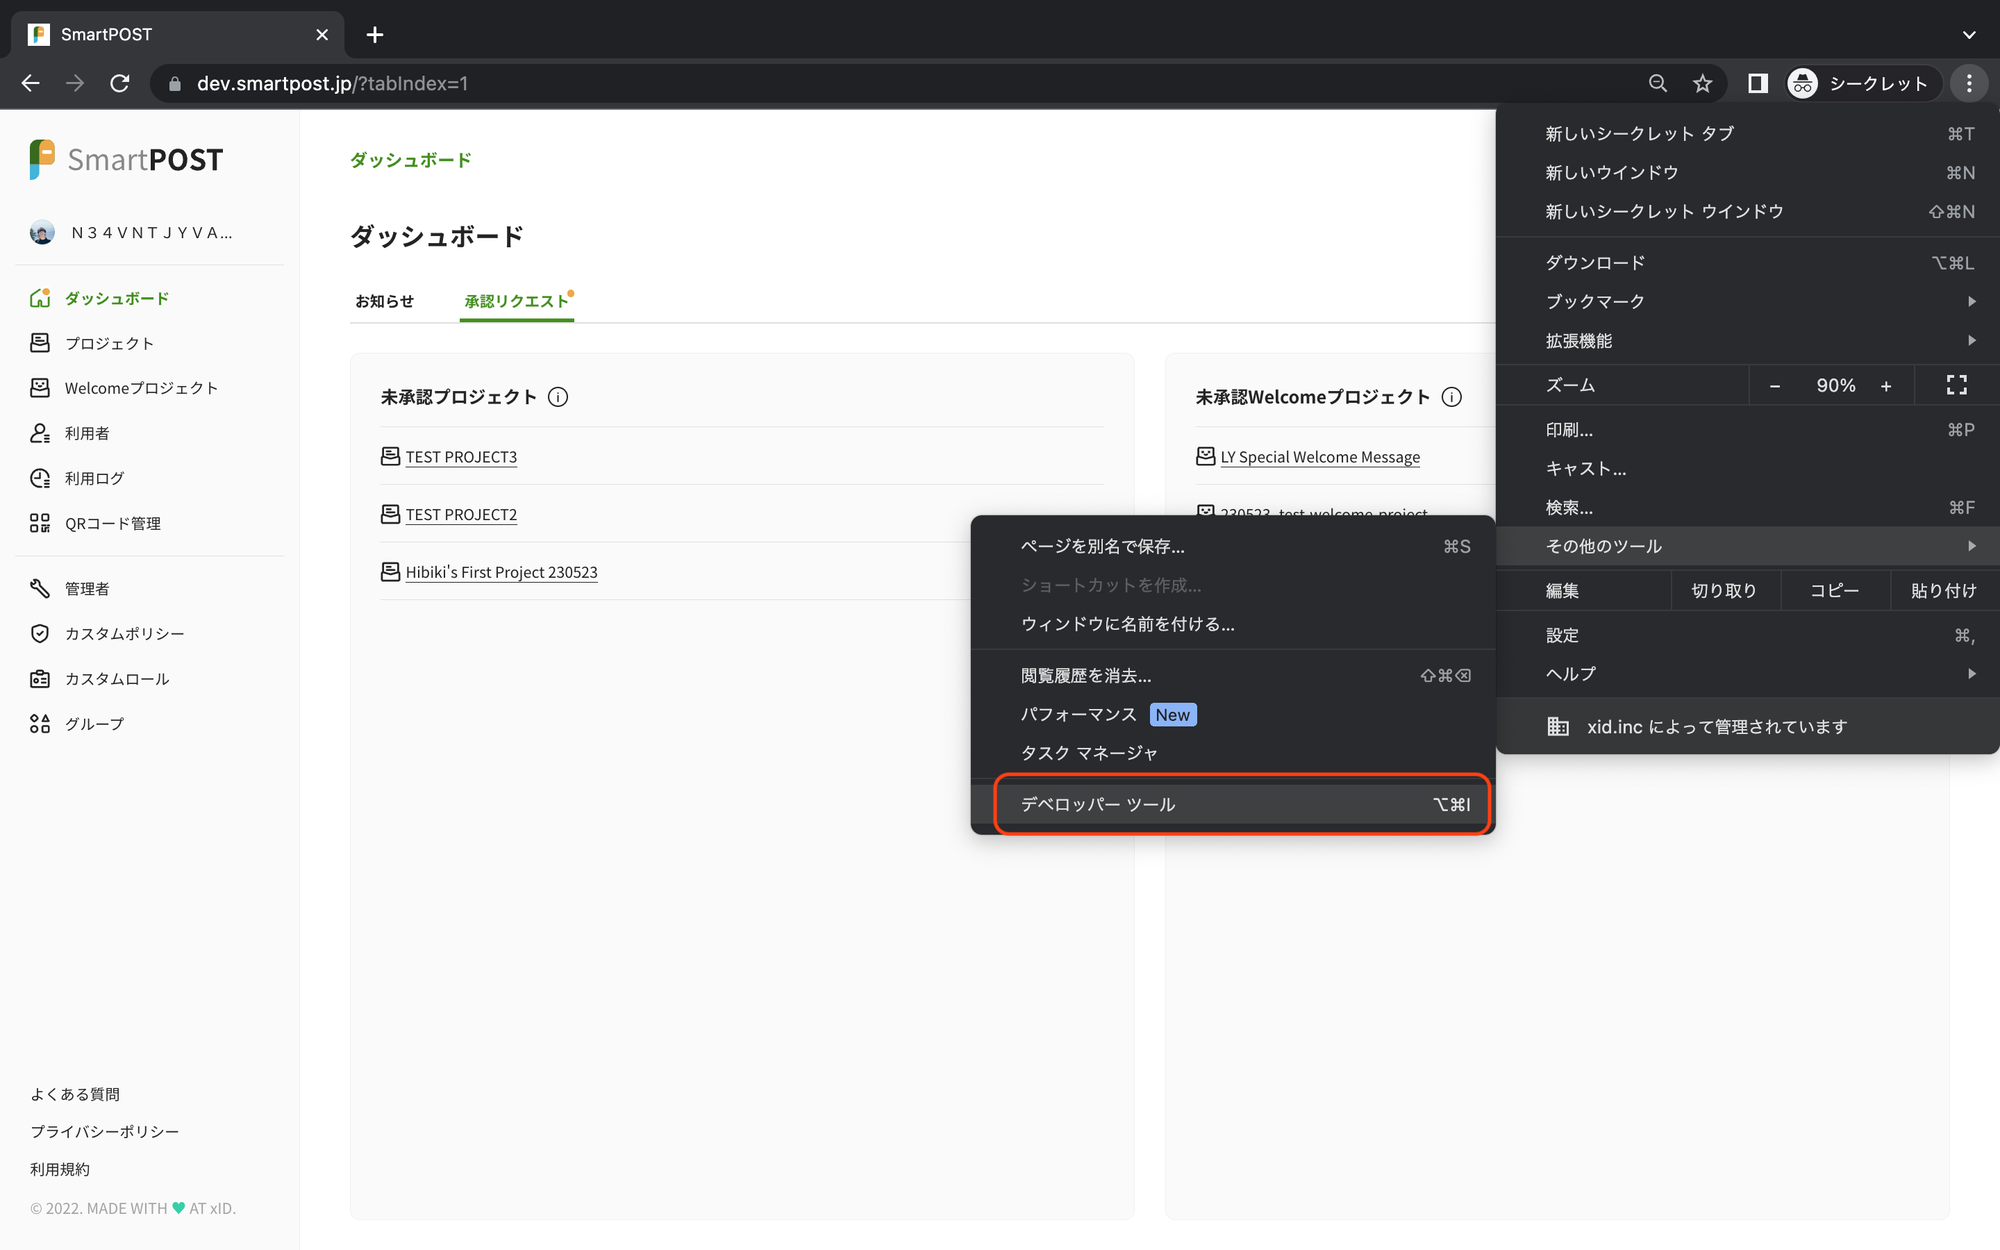This screenshot has height=1250, width=2000.
Task: Select ページを別名で保存... item
Action: pyautogui.click(x=1233, y=547)
